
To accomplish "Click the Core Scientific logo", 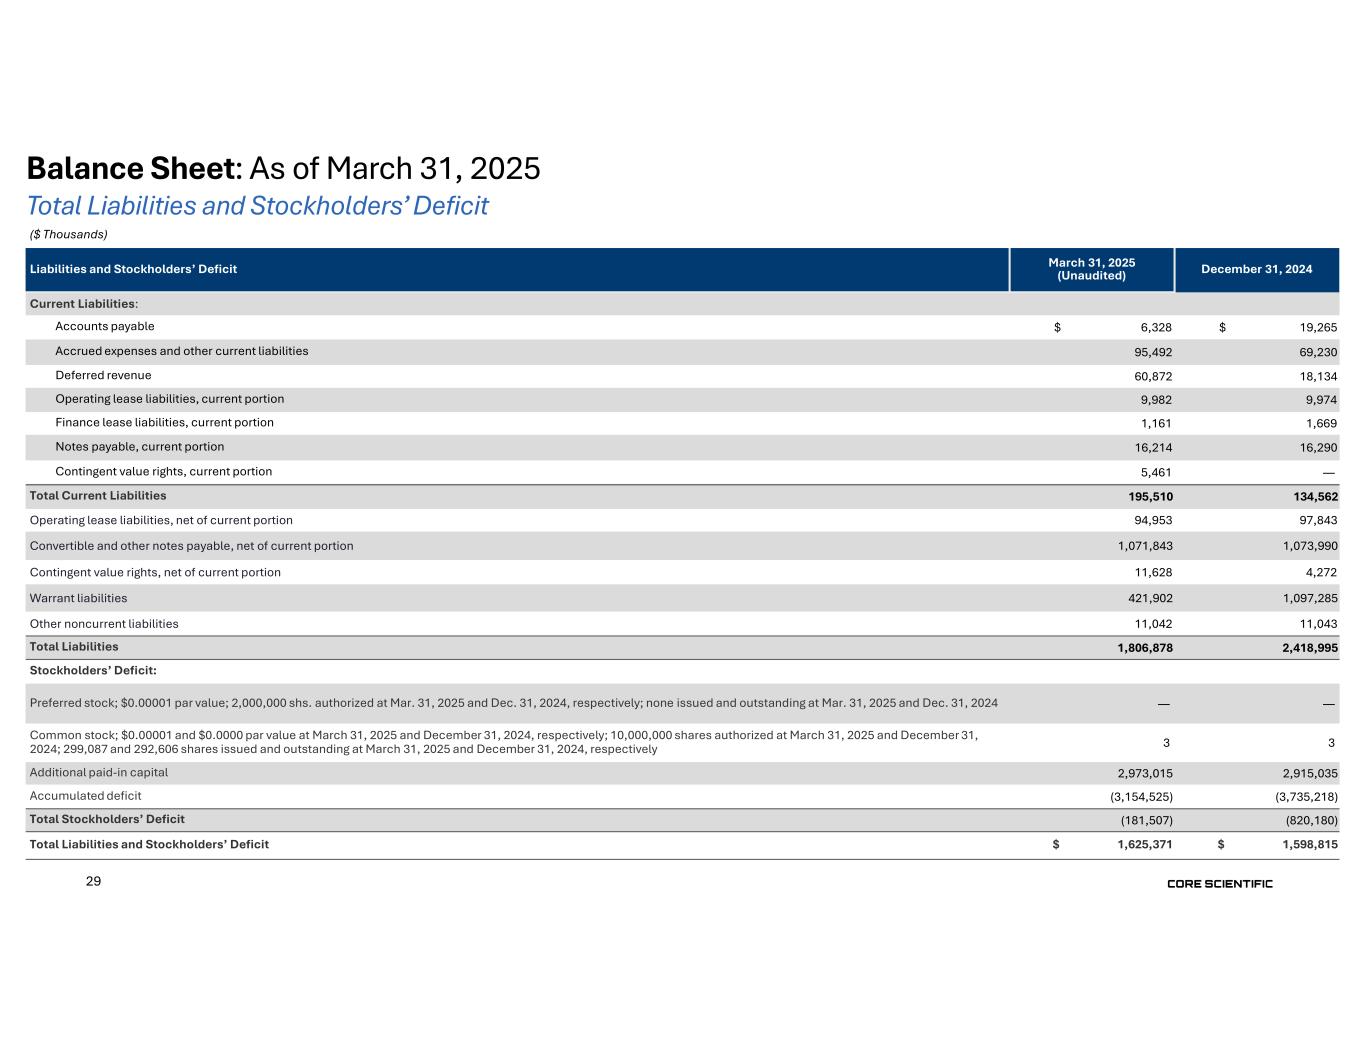I will [x=1219, y=884].
